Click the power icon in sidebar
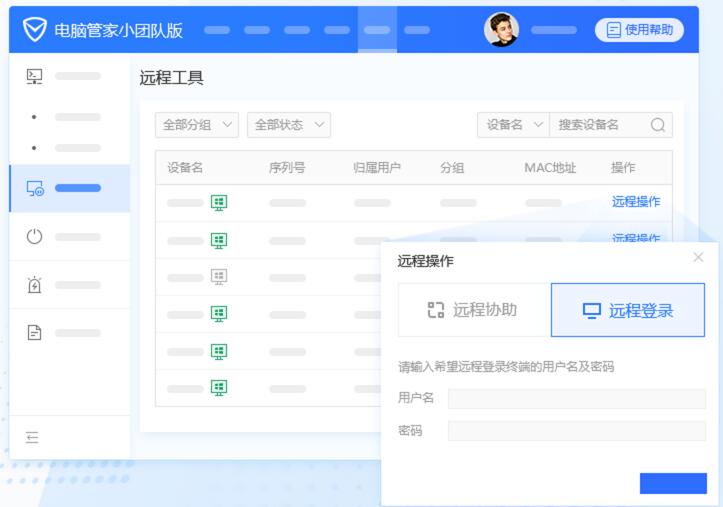723x507 pixels. point(35,237)
